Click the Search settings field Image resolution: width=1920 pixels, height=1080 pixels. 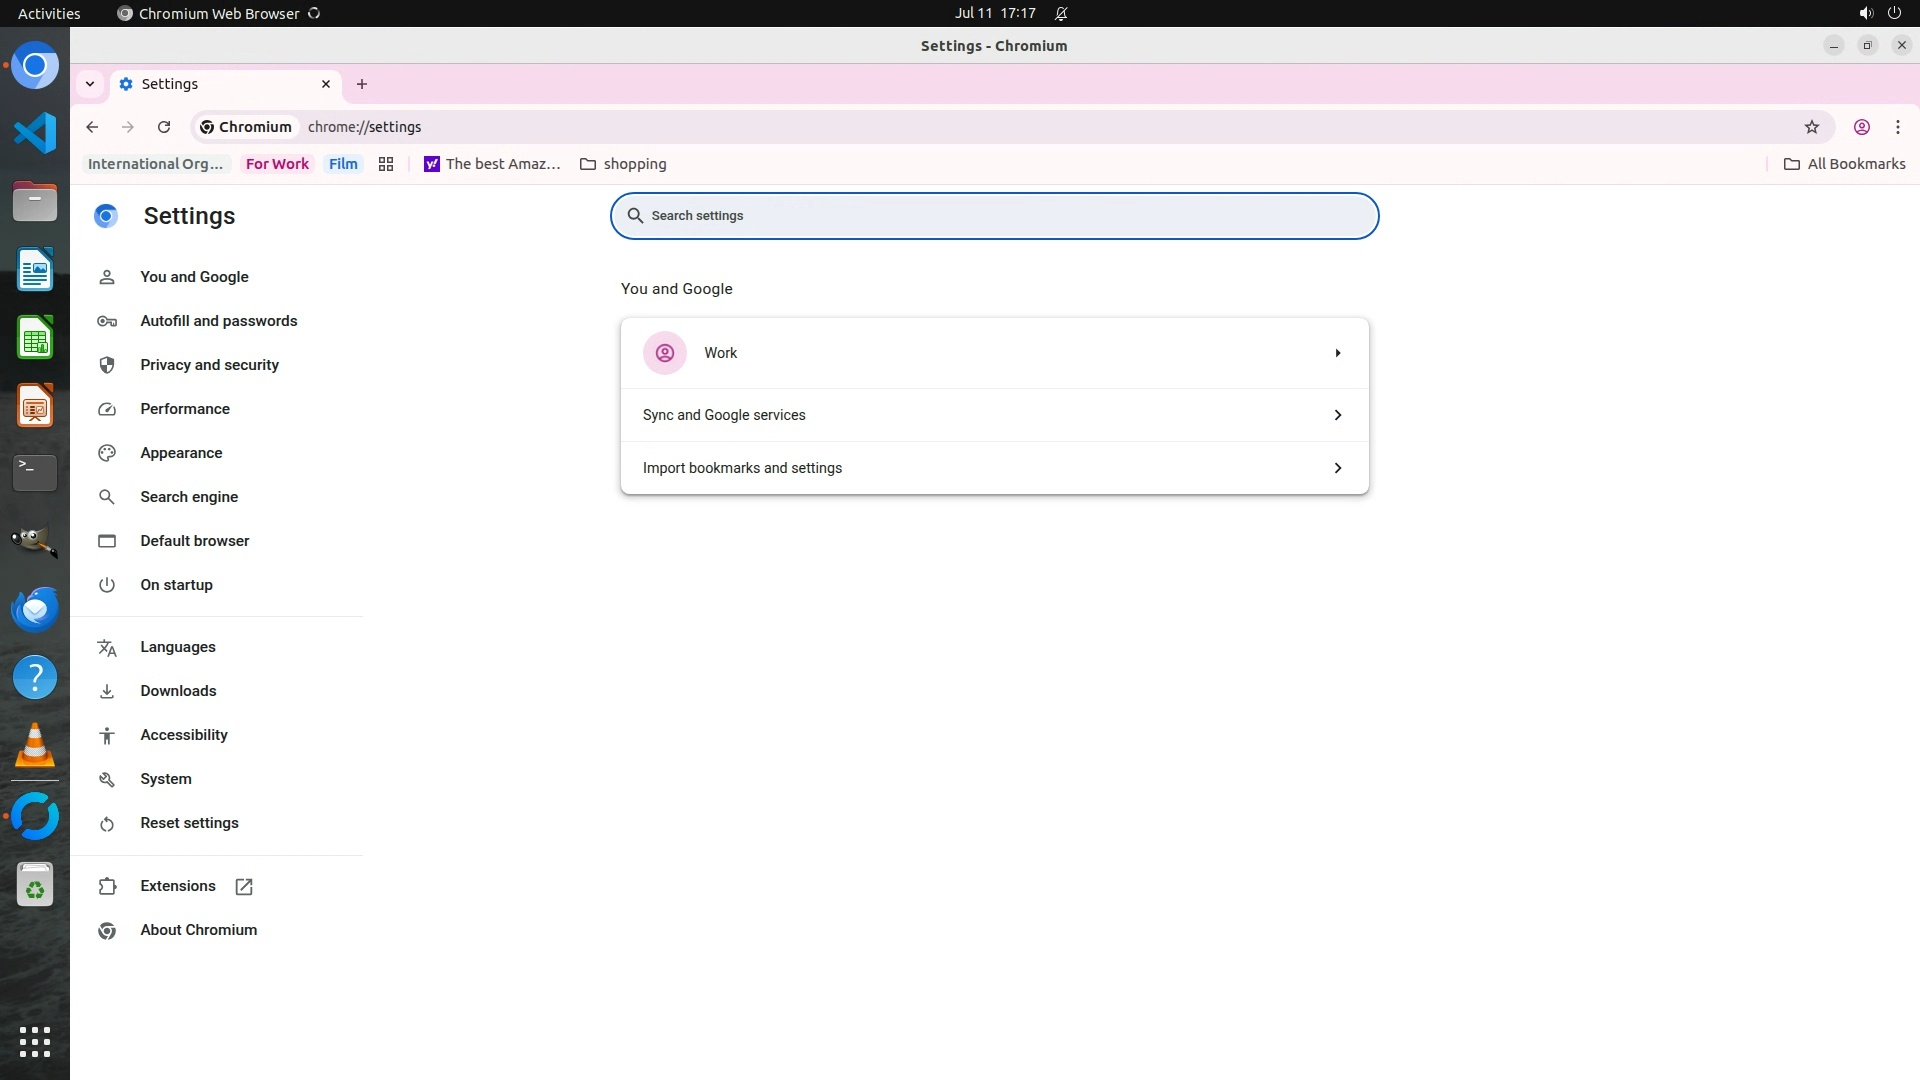point(994,216)
